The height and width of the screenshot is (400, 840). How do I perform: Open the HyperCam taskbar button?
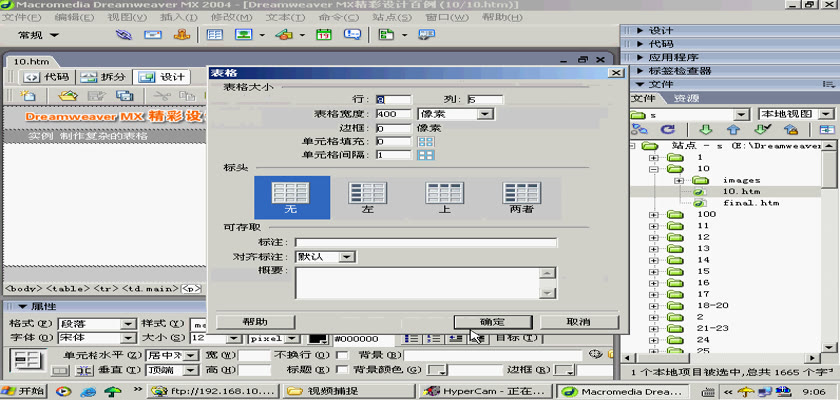pos(486,391)
